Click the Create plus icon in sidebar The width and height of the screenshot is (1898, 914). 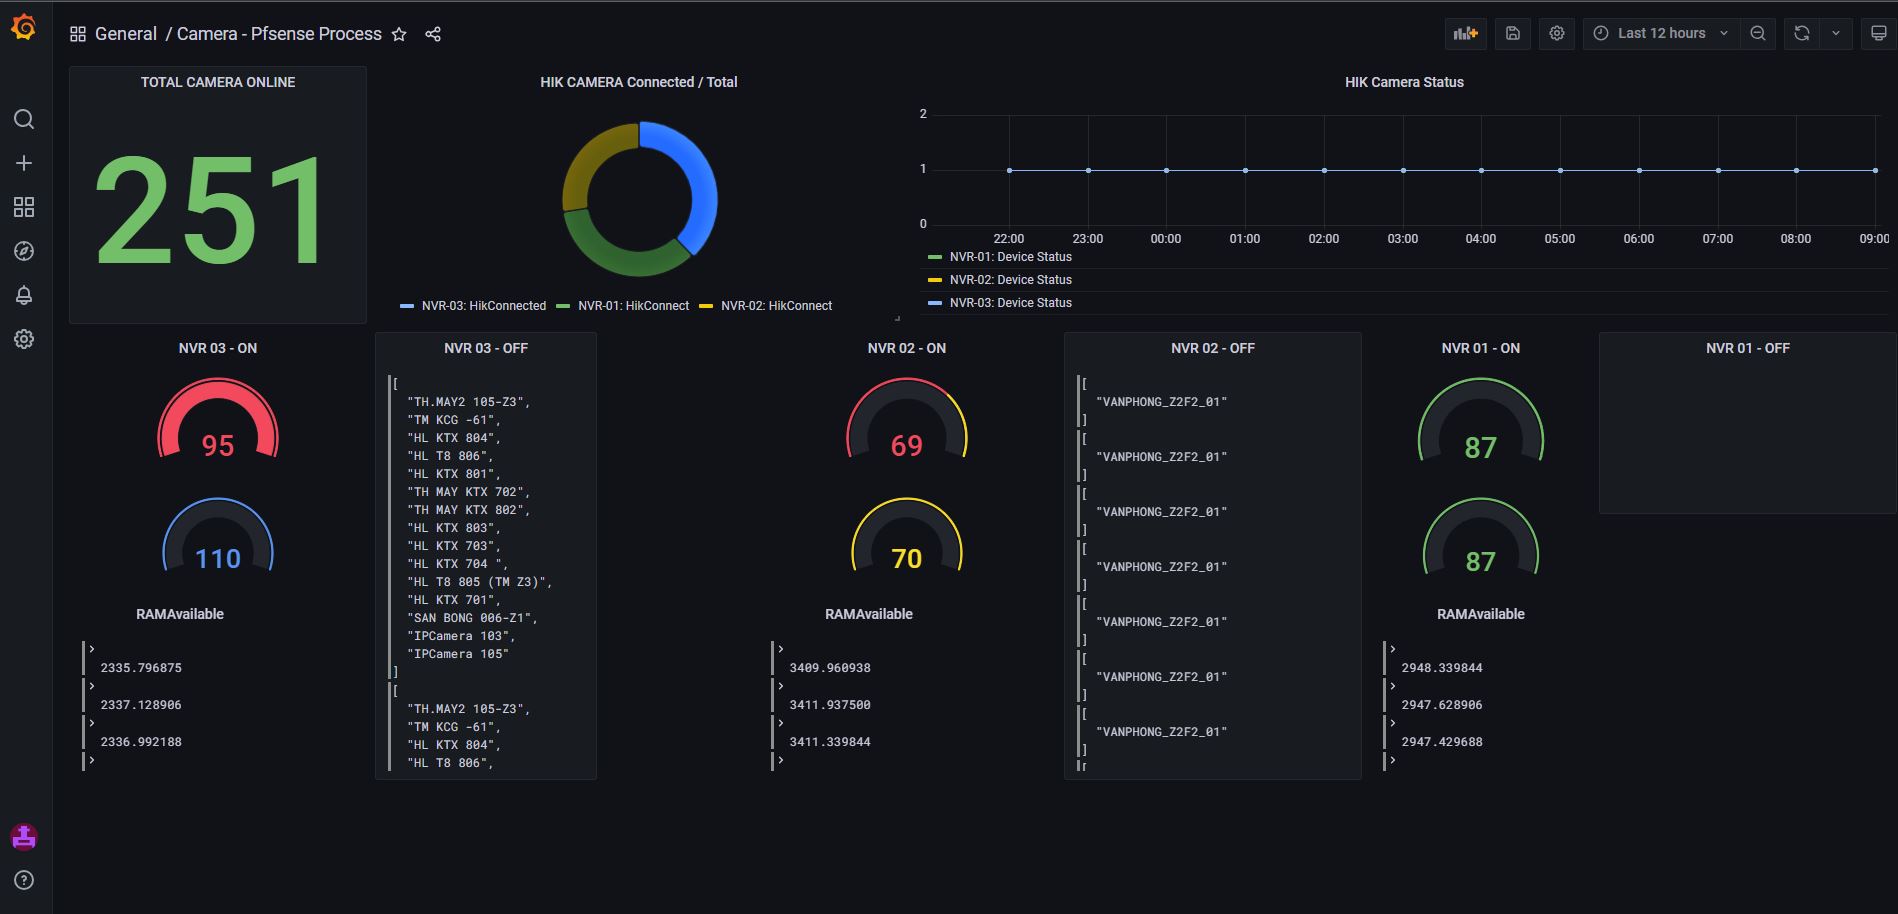[24, 163]
